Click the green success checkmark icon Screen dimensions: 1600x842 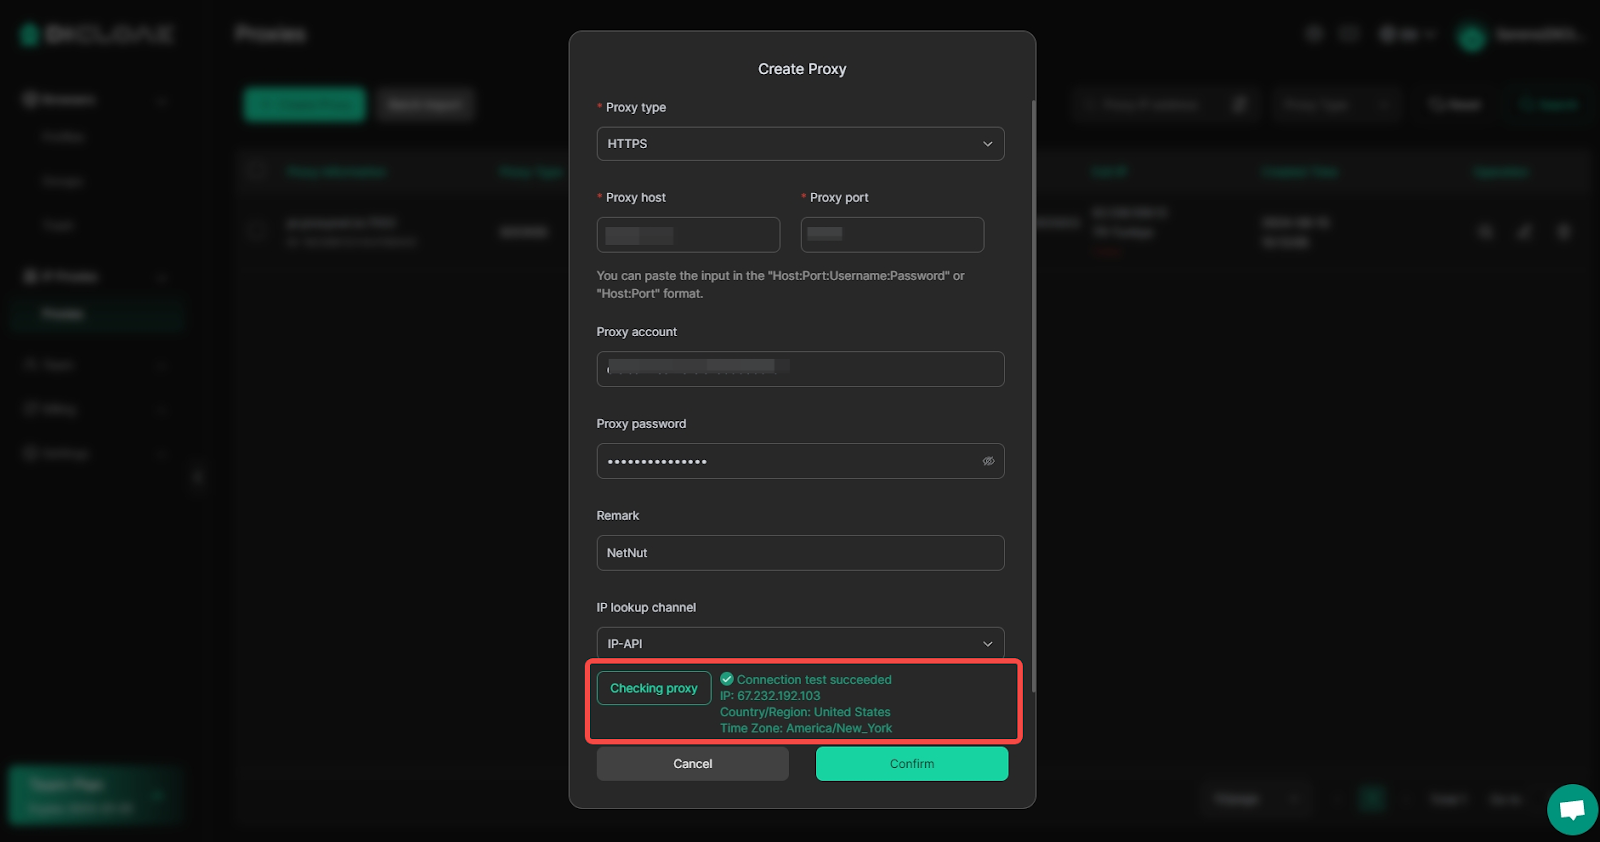pos(727,679)
